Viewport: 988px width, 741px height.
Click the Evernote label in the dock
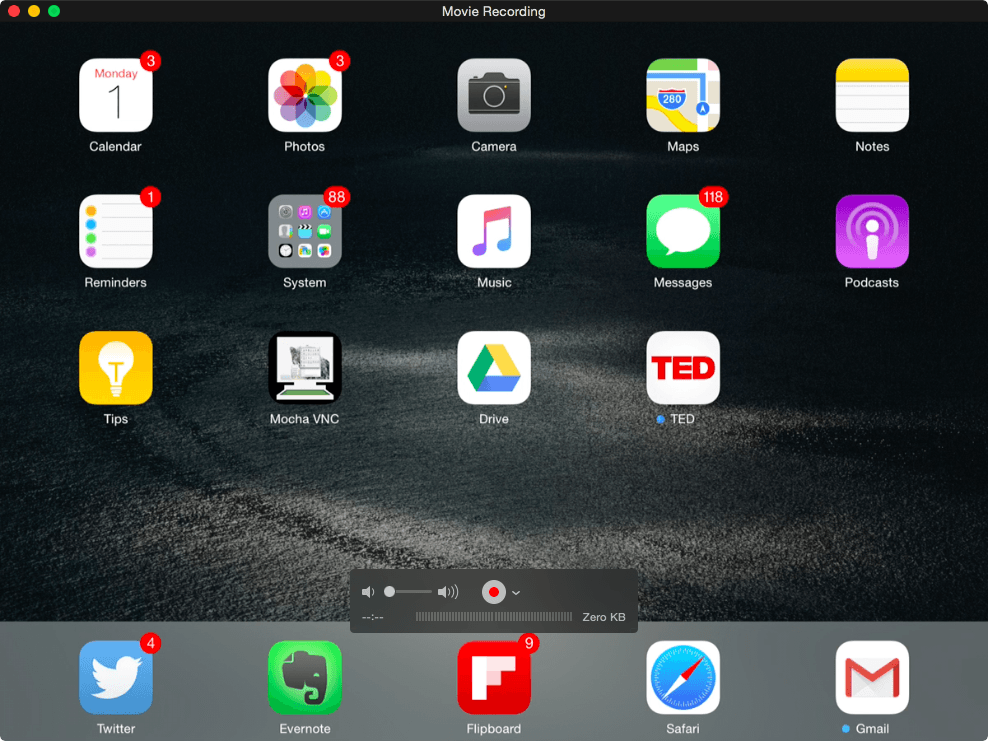tap(305, 729)
